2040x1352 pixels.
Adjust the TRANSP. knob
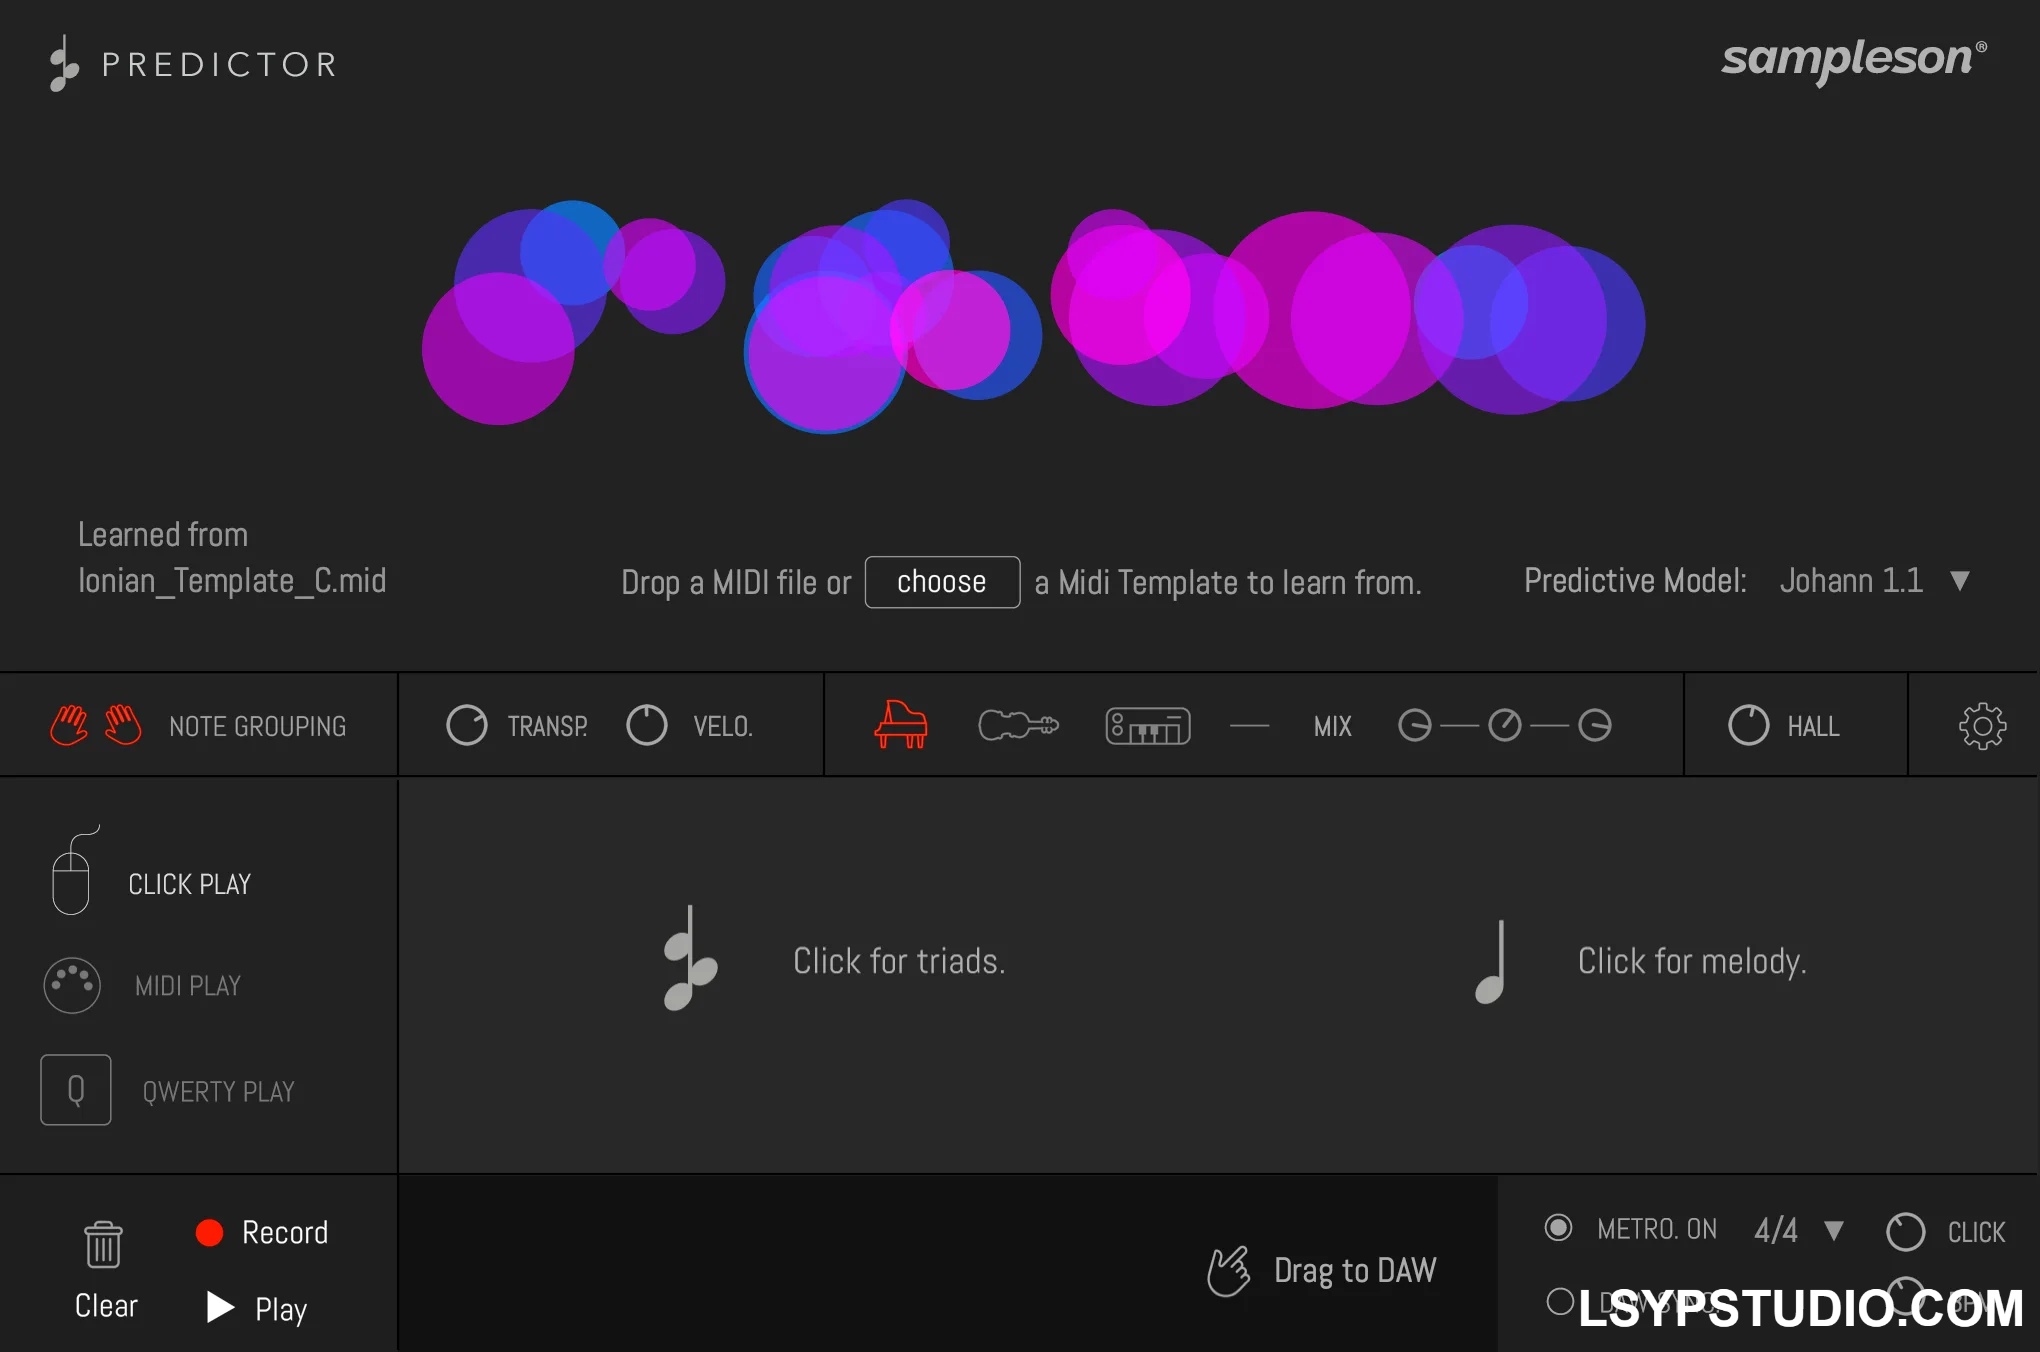pos(467,725)
